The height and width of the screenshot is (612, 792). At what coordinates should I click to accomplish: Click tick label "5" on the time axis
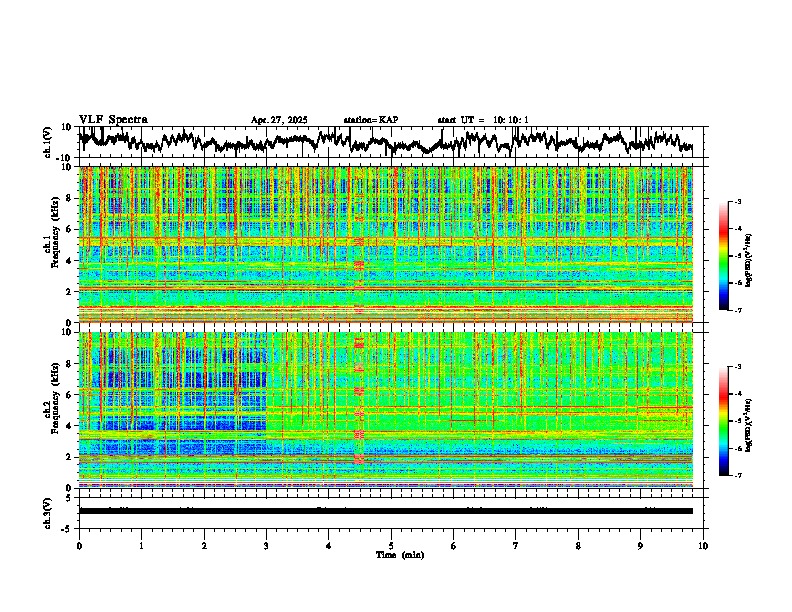point(391,546)
